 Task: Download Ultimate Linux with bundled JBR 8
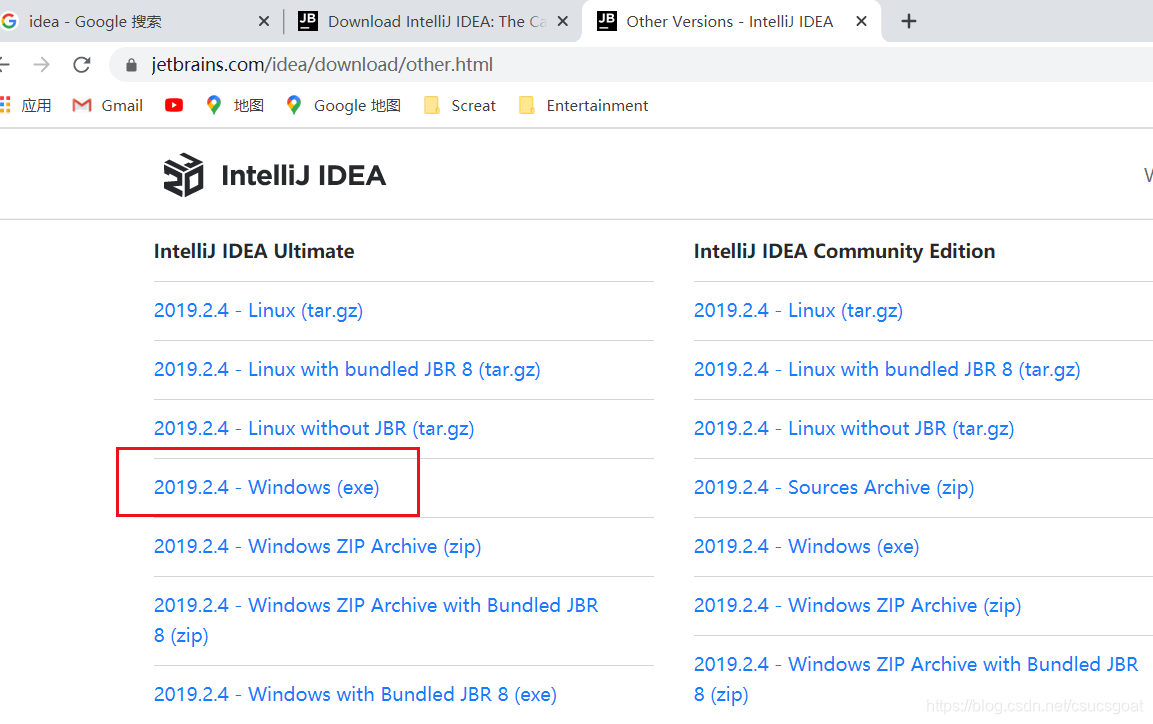pyautogui.click(x=347, y=369)
